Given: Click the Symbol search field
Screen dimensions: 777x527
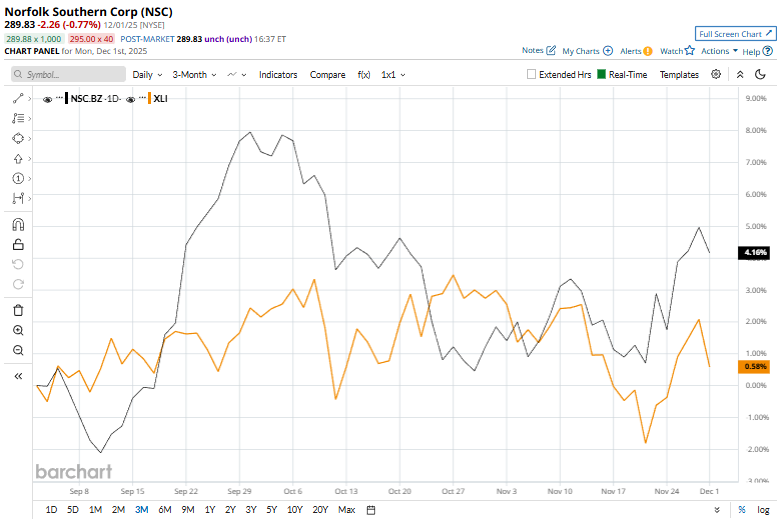Looking at the screenshot, I should tap(68, 74).
